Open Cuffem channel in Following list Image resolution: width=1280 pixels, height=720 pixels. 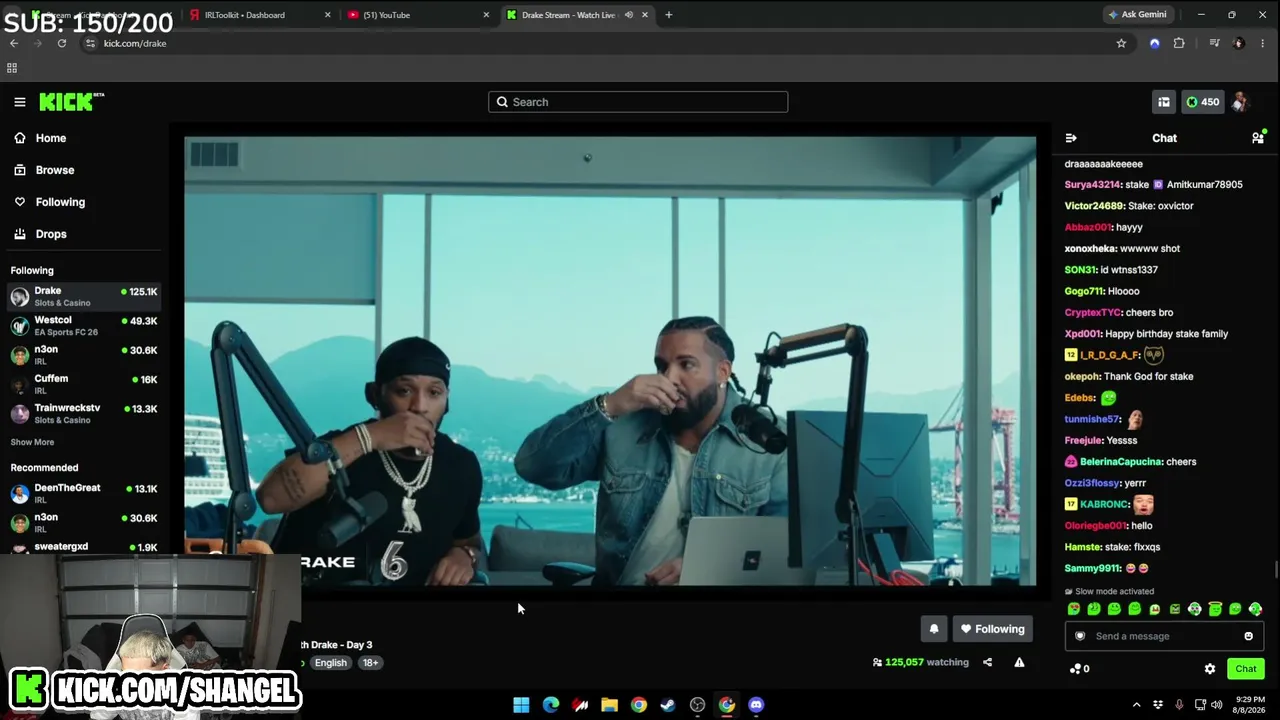pyautogui.click(x=84, y=384)
